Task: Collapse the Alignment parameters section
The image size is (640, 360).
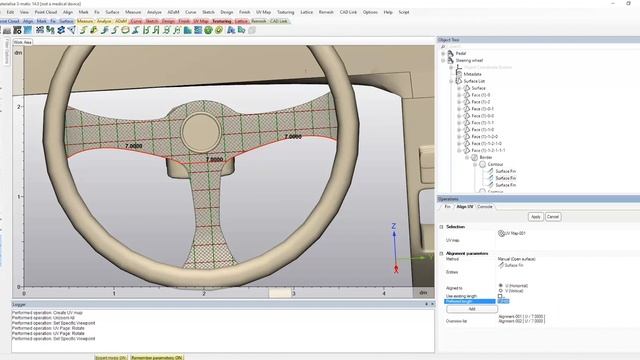Action: coord(442,253)
